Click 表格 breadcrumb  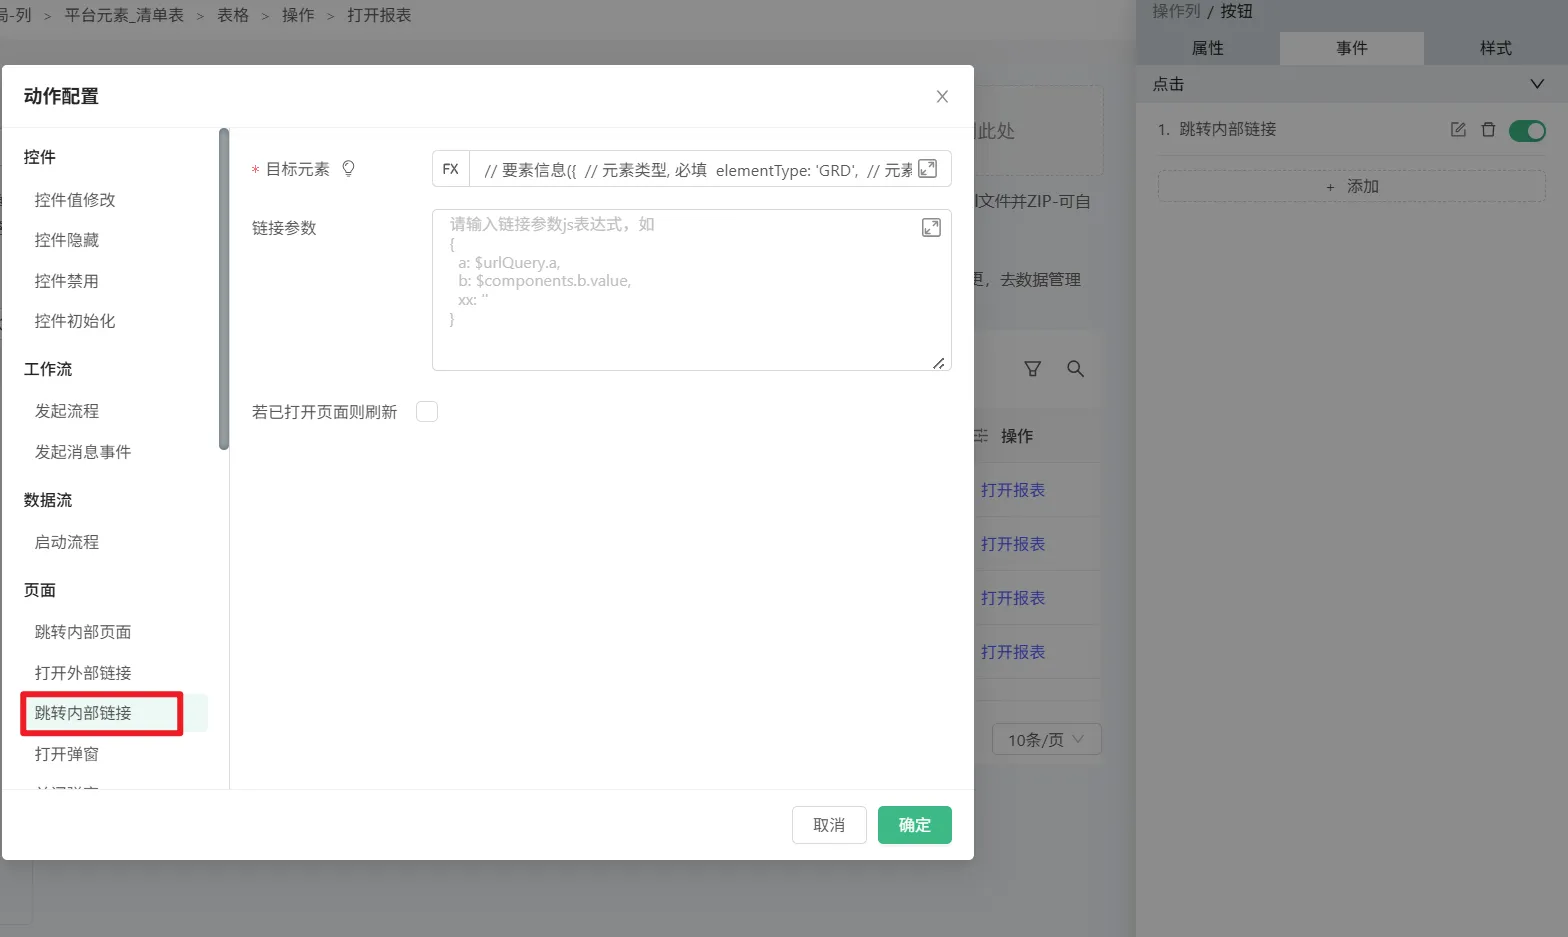pyautogui.click(x=233, y=15)
